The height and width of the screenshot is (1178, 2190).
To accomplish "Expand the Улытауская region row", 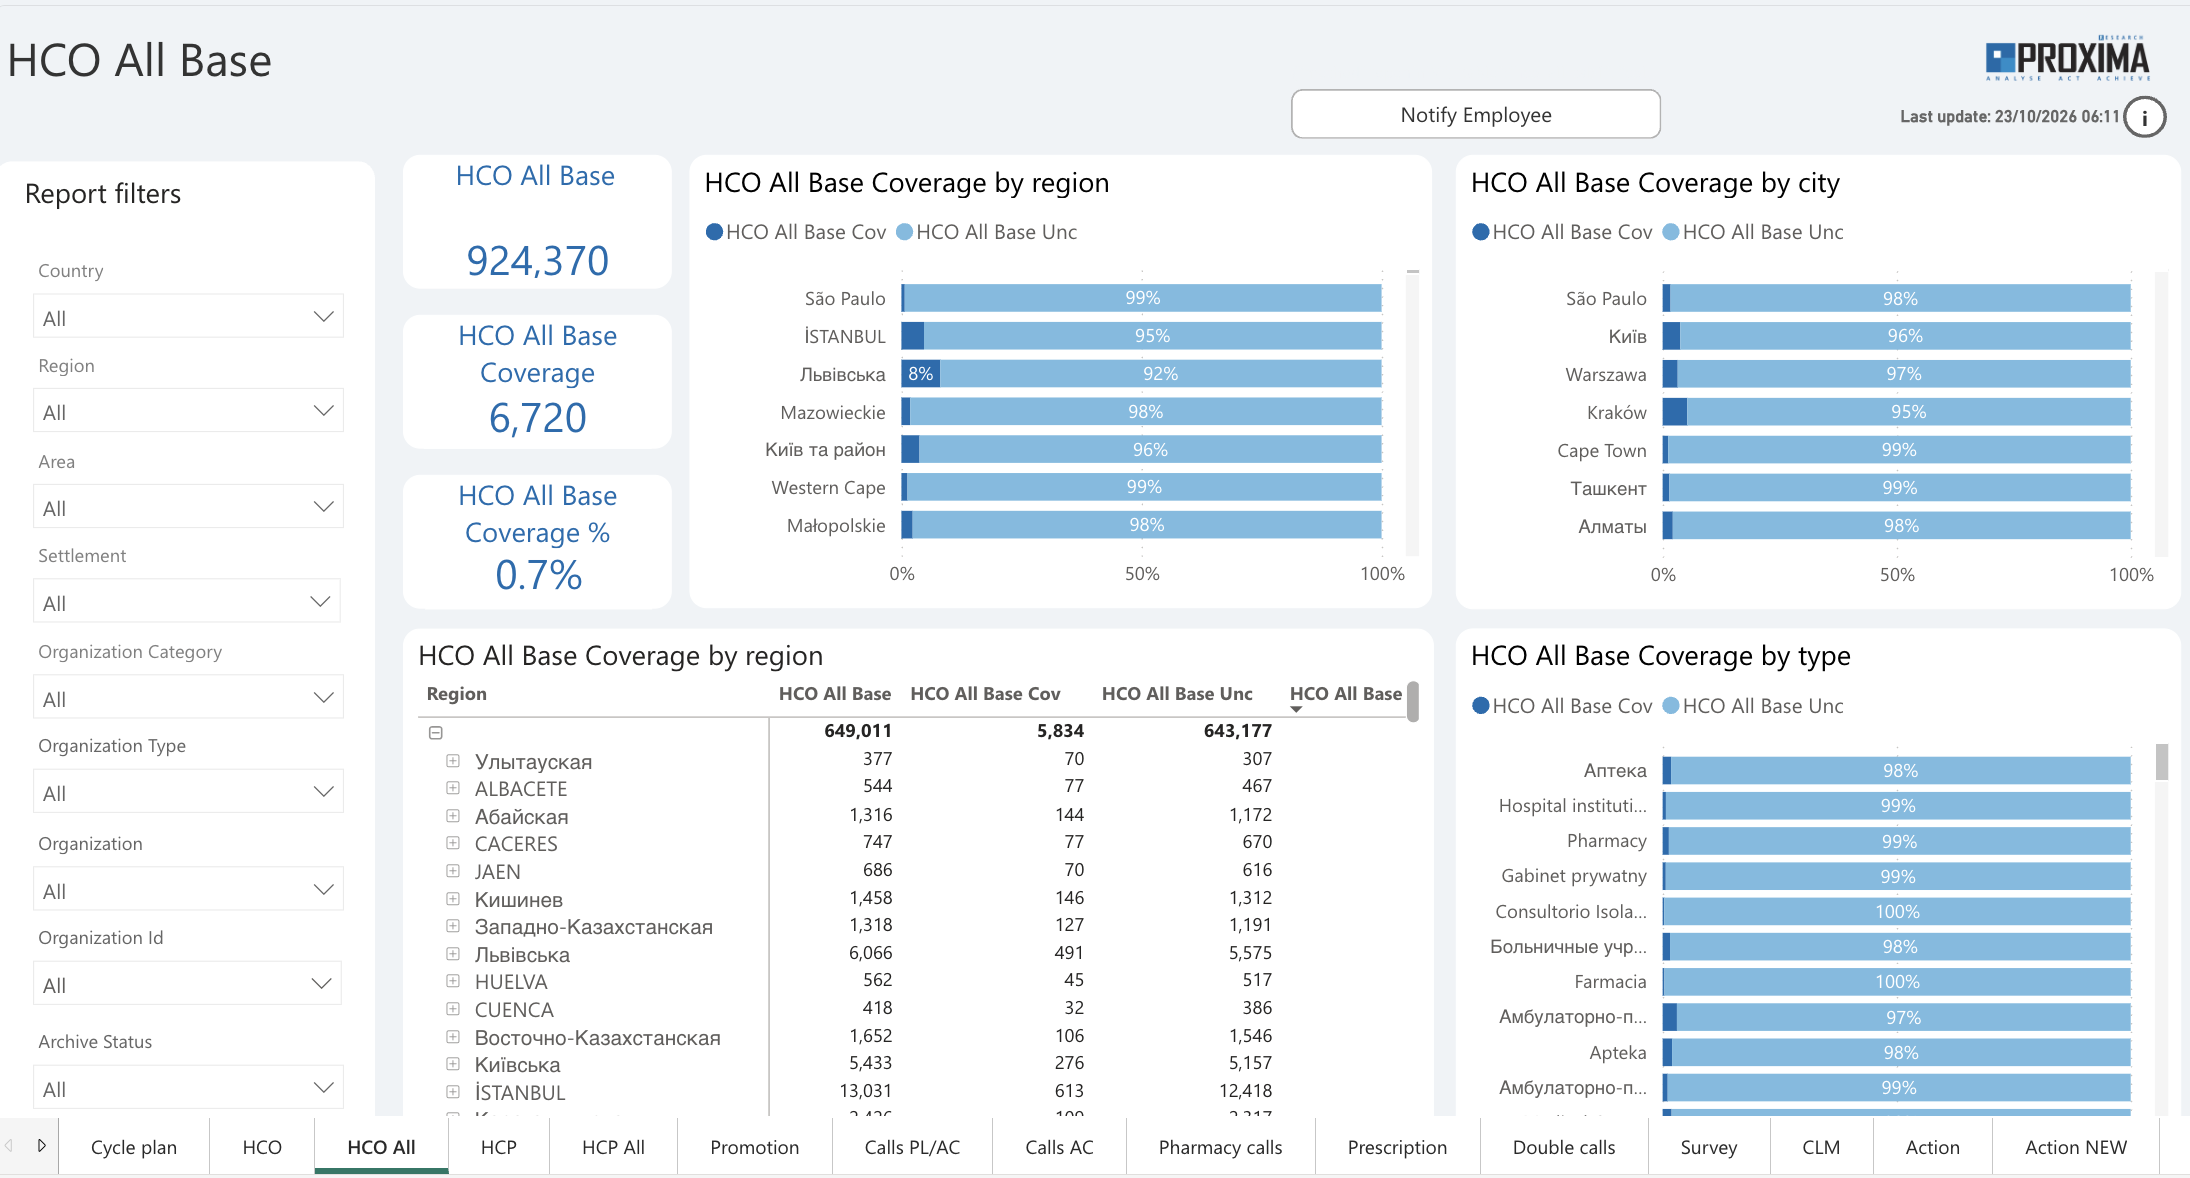I will point(453,761).
